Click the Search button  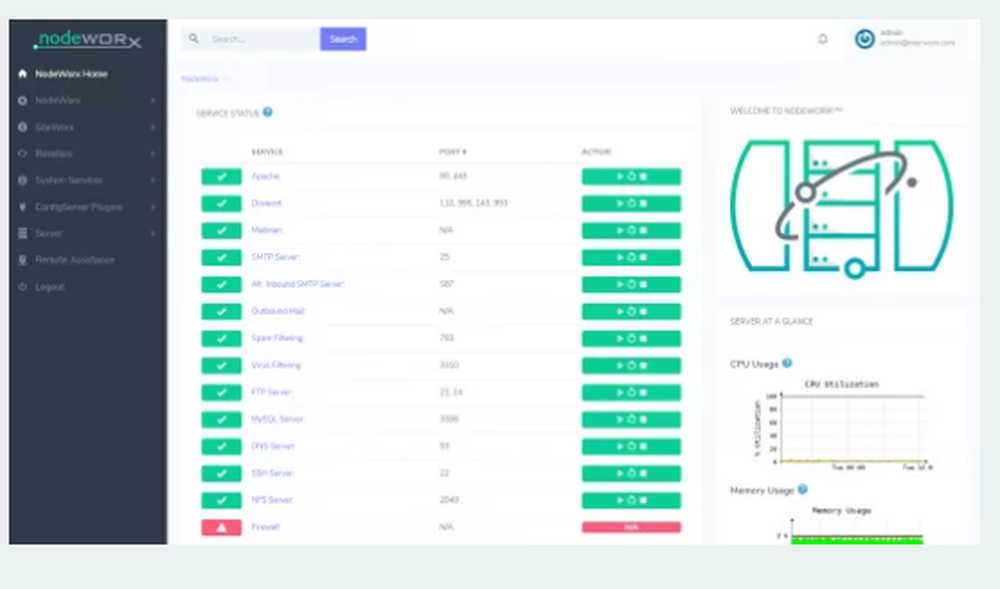pyautogui.click(x=343, y=39)
